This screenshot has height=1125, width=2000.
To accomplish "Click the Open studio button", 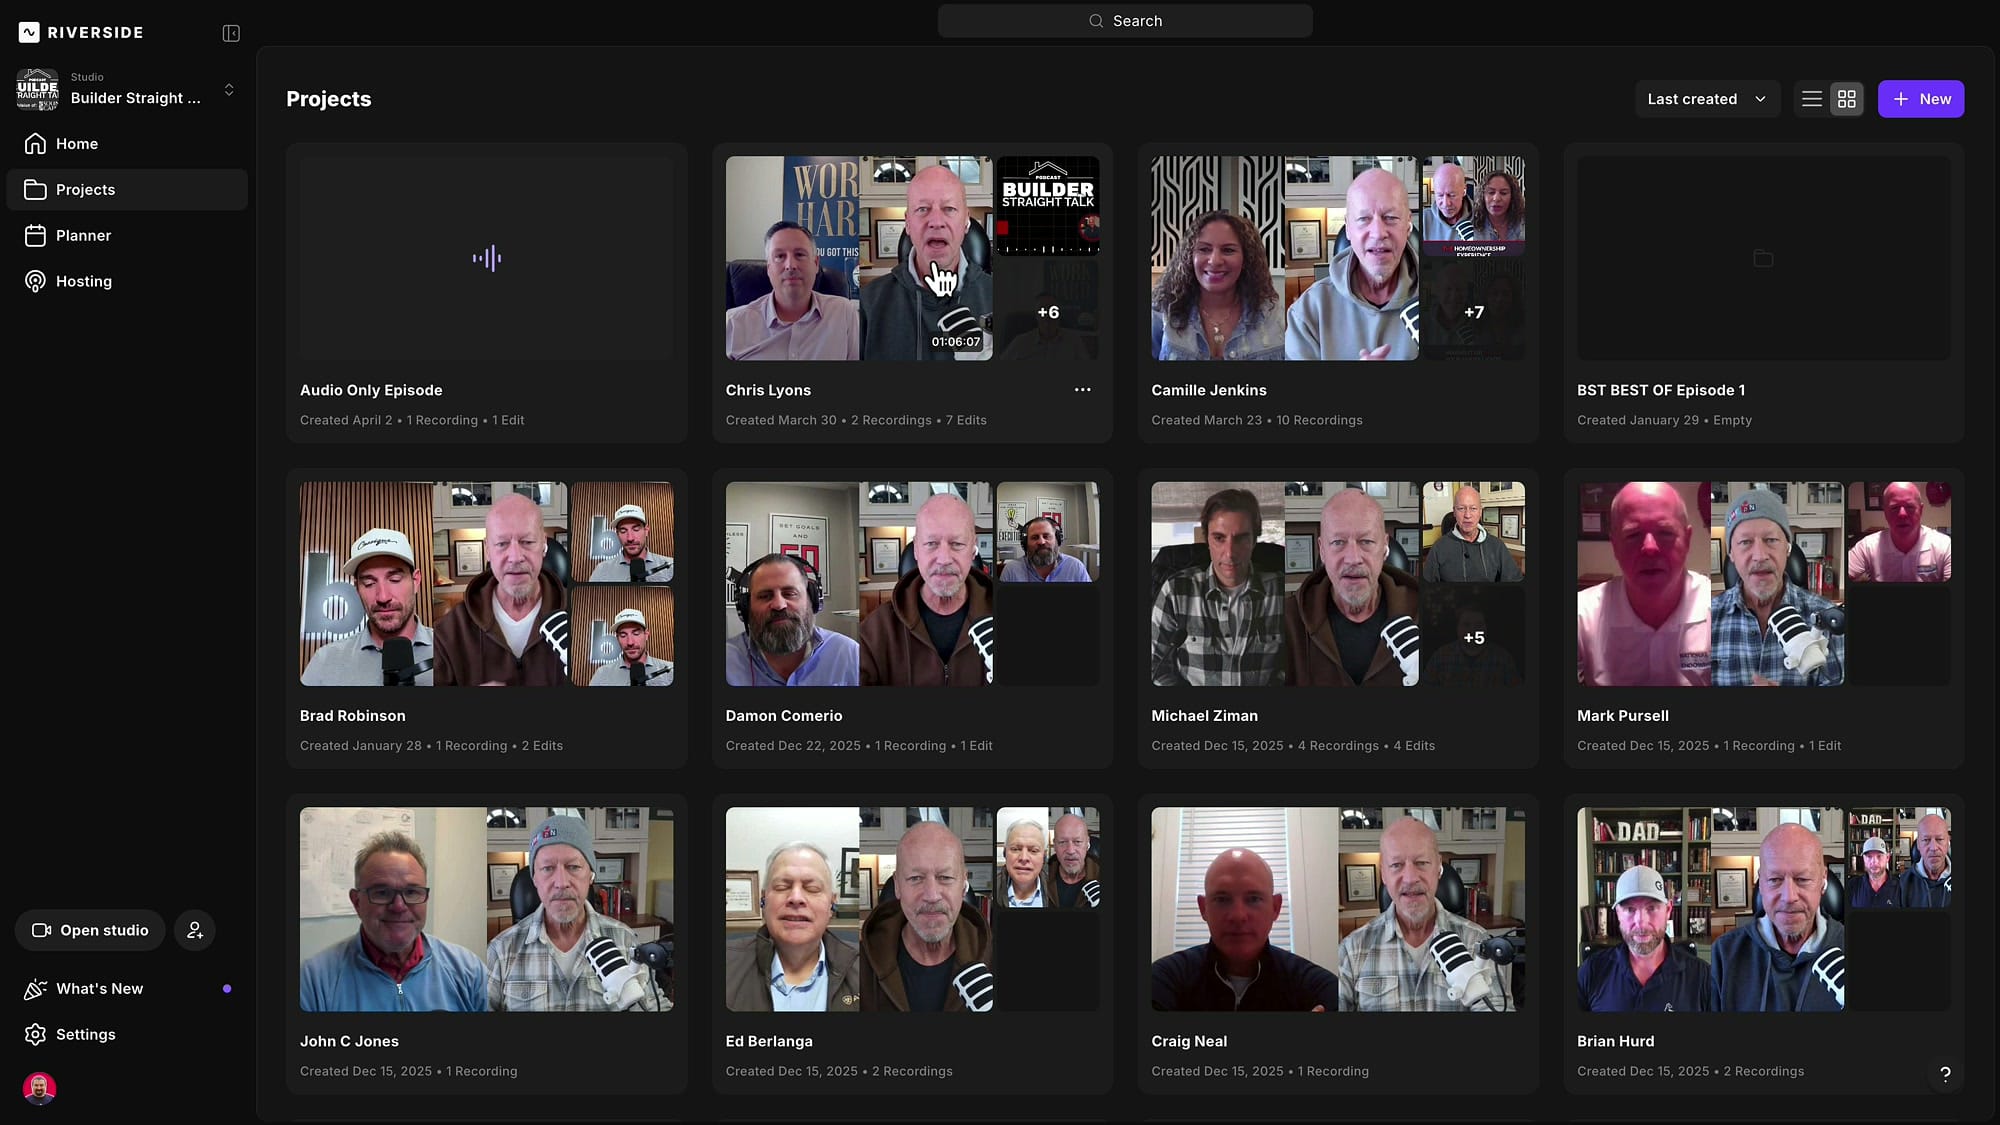I will coord(89,930).
